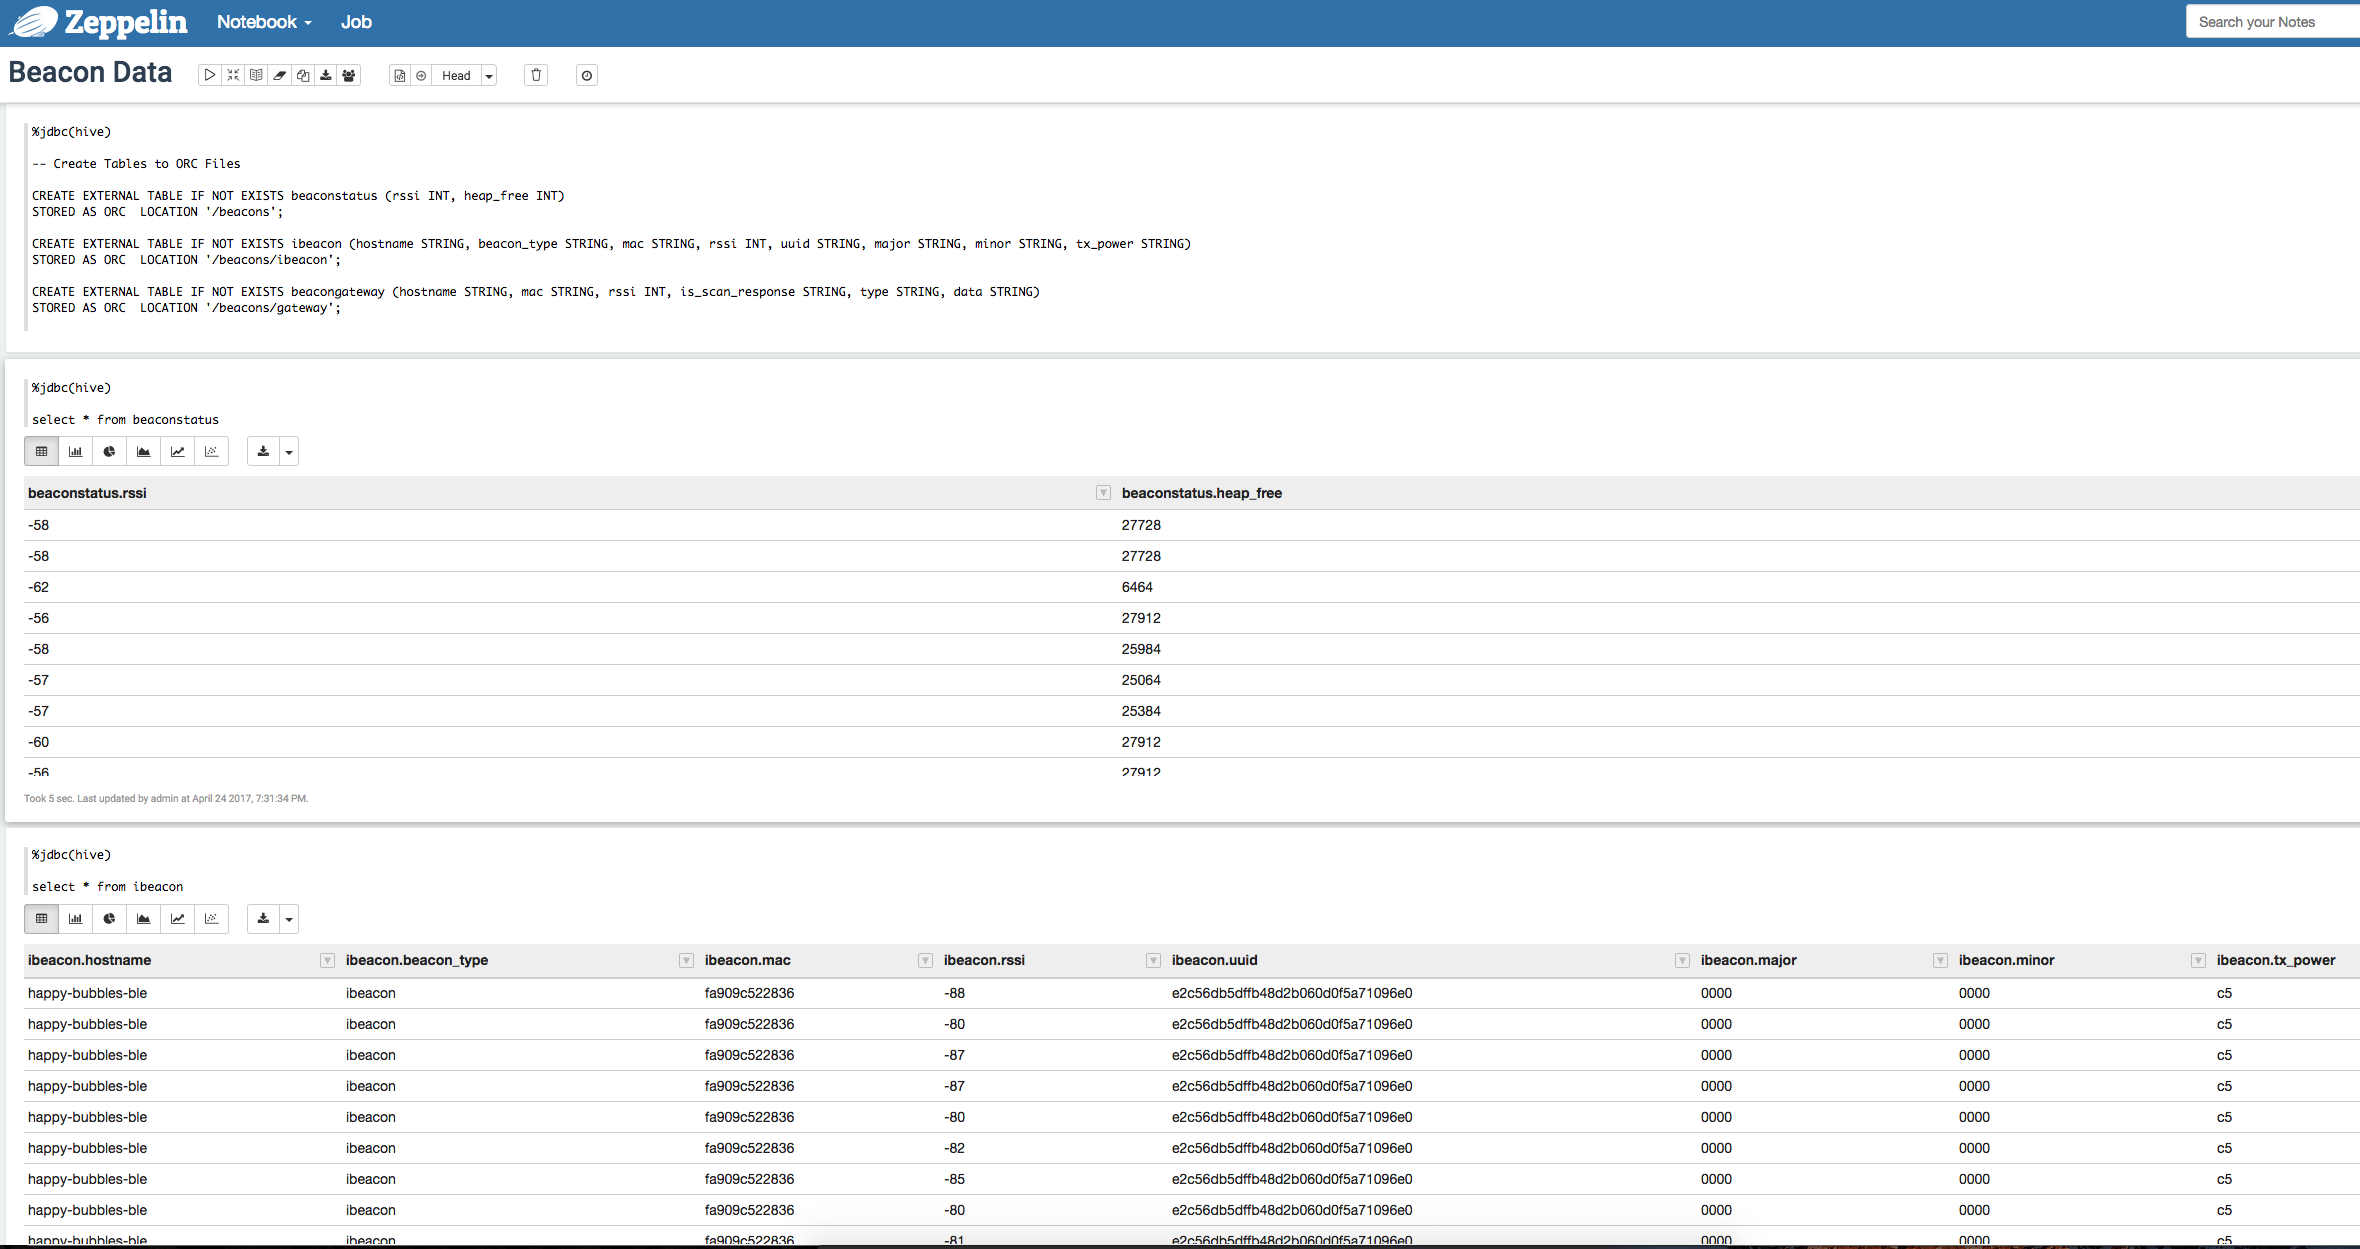Click the download icon in ibeacon results
Image resolution: width=2360 pixels, height=1249 pixels.
pyautogui.click(x=262, y=918)
